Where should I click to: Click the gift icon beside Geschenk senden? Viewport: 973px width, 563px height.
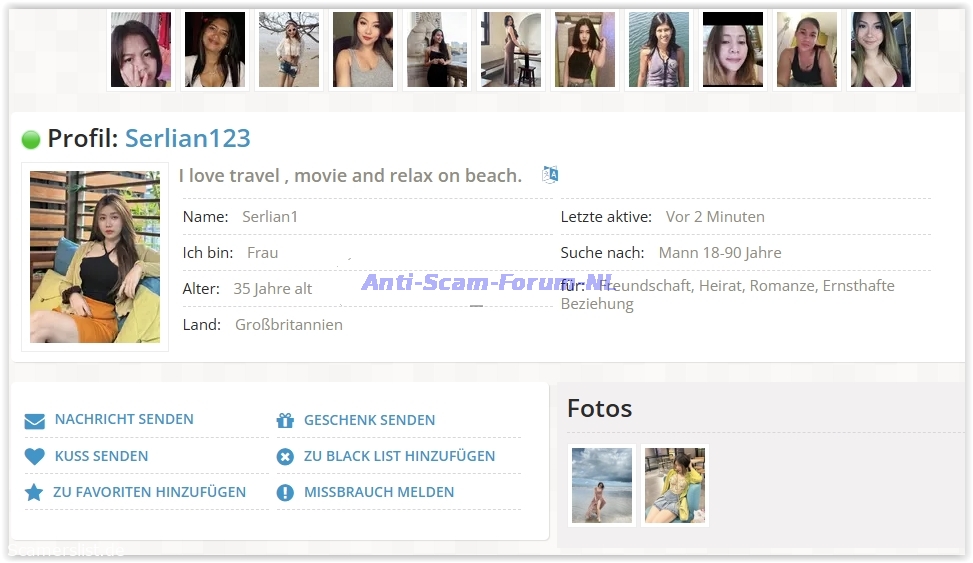(285, 421)
